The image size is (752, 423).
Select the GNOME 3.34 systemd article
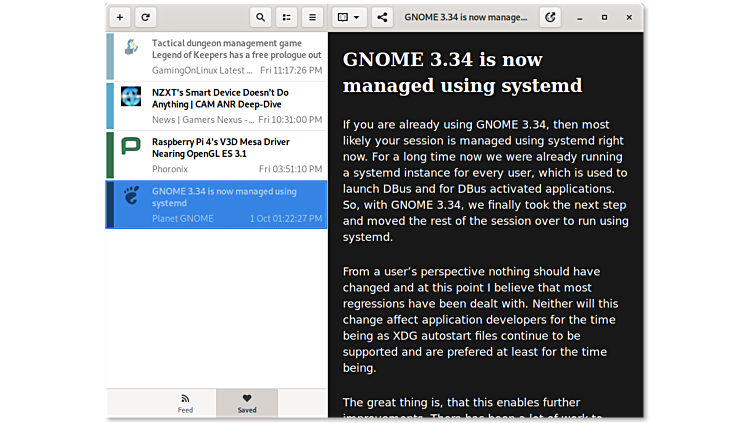coord(236,198)
